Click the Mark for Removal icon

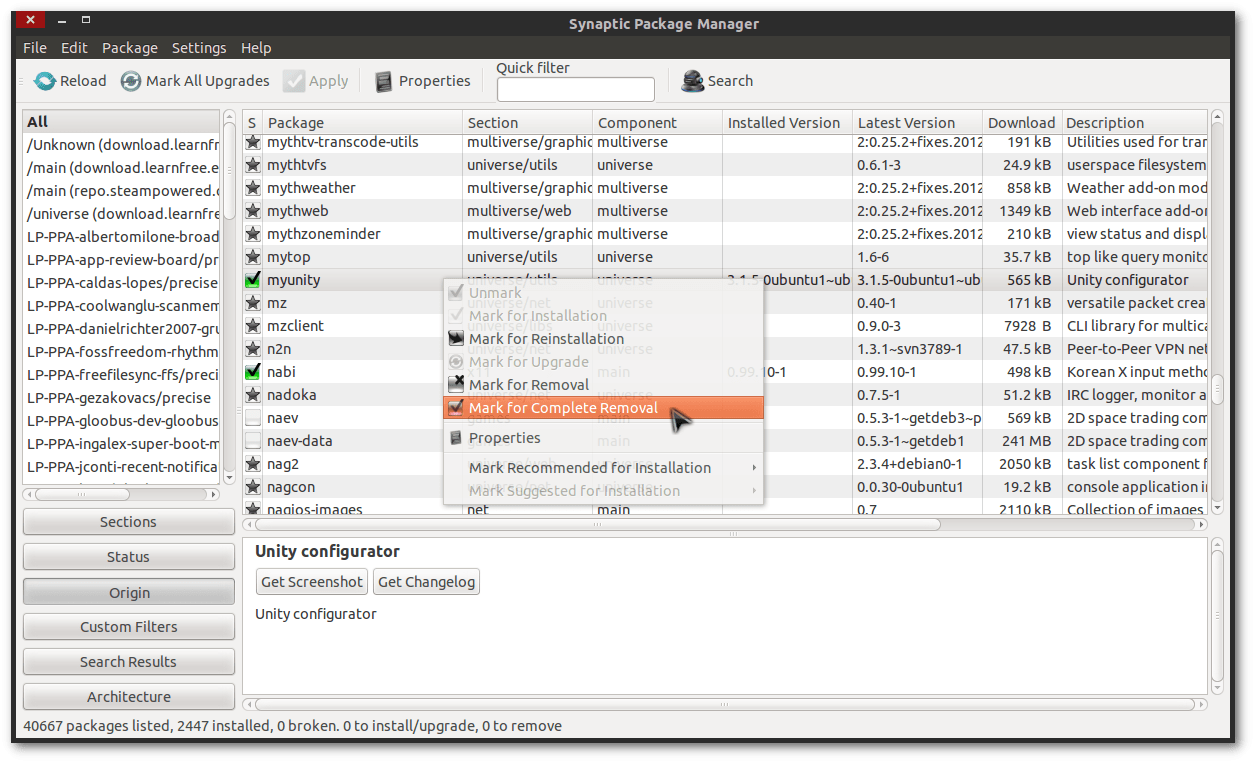pos(456,385)
